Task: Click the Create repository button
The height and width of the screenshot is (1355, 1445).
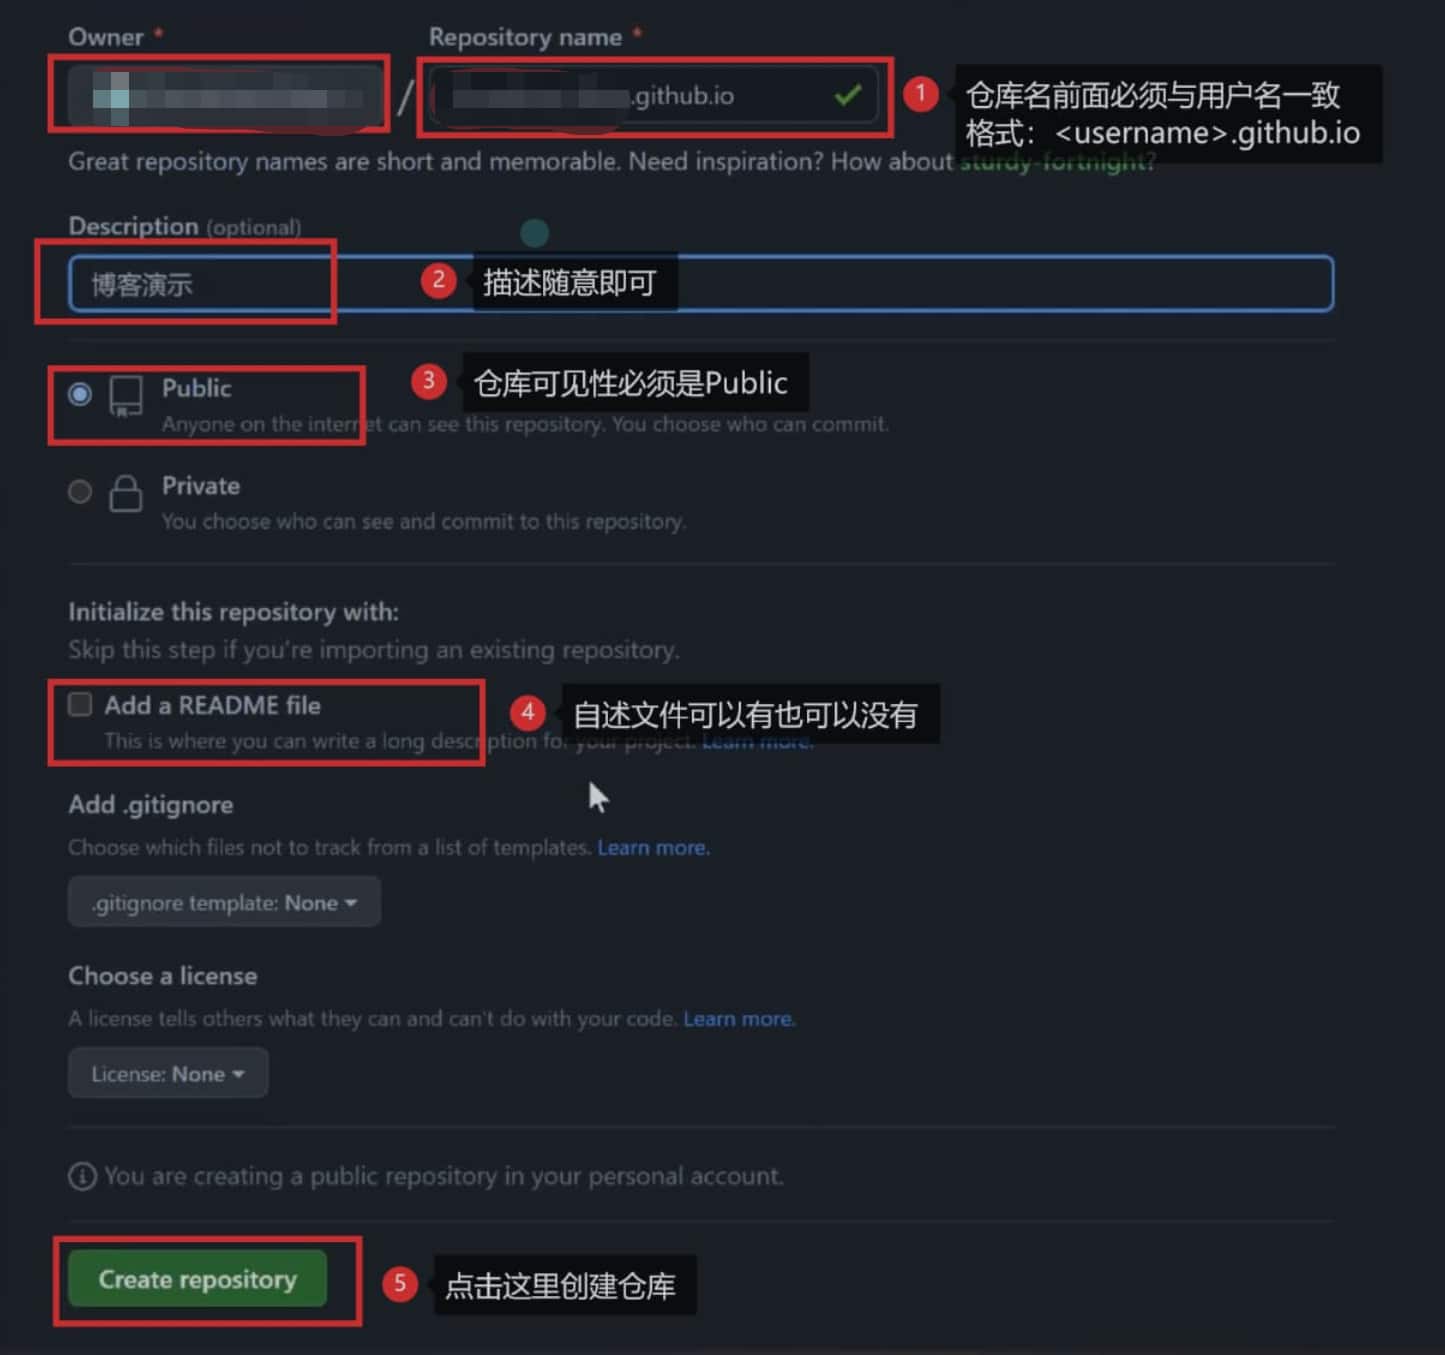Action: 197,1279
